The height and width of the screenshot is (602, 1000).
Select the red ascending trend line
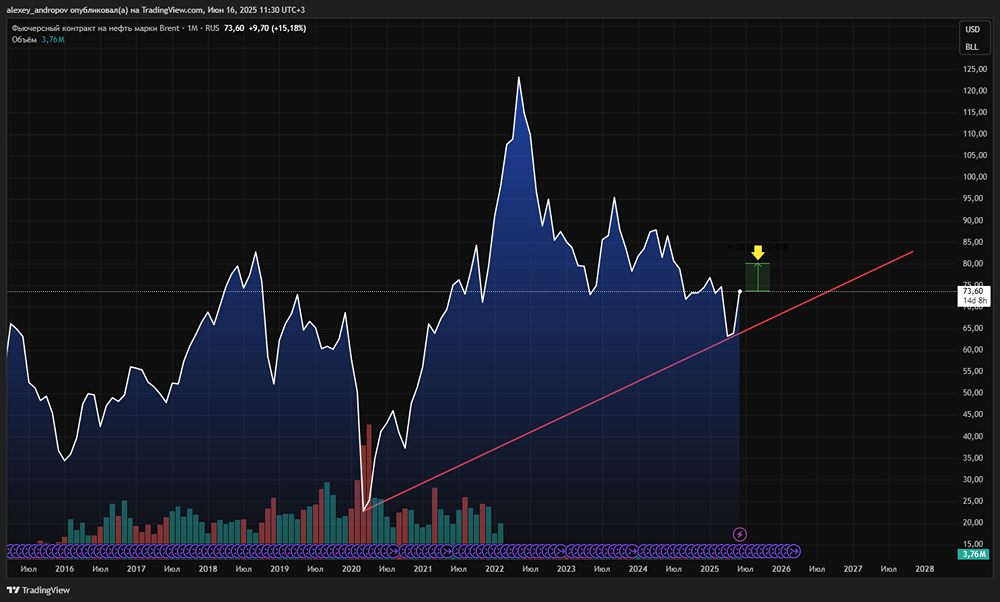[638, 381]
